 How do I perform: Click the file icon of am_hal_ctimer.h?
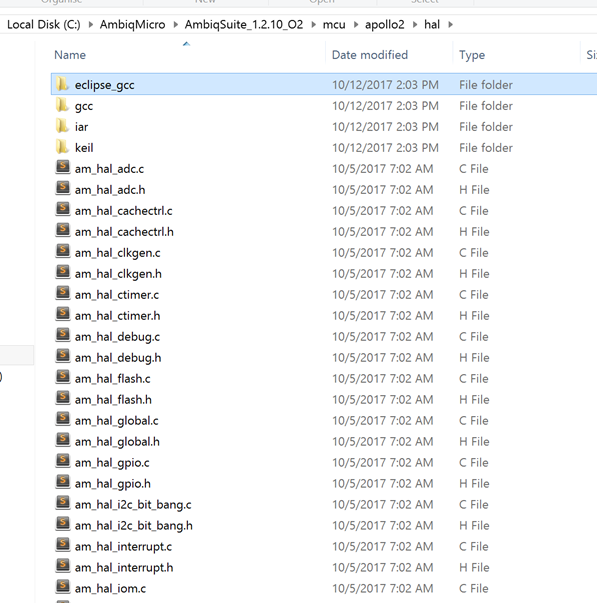pyautogui.click(x=63, y=315)
